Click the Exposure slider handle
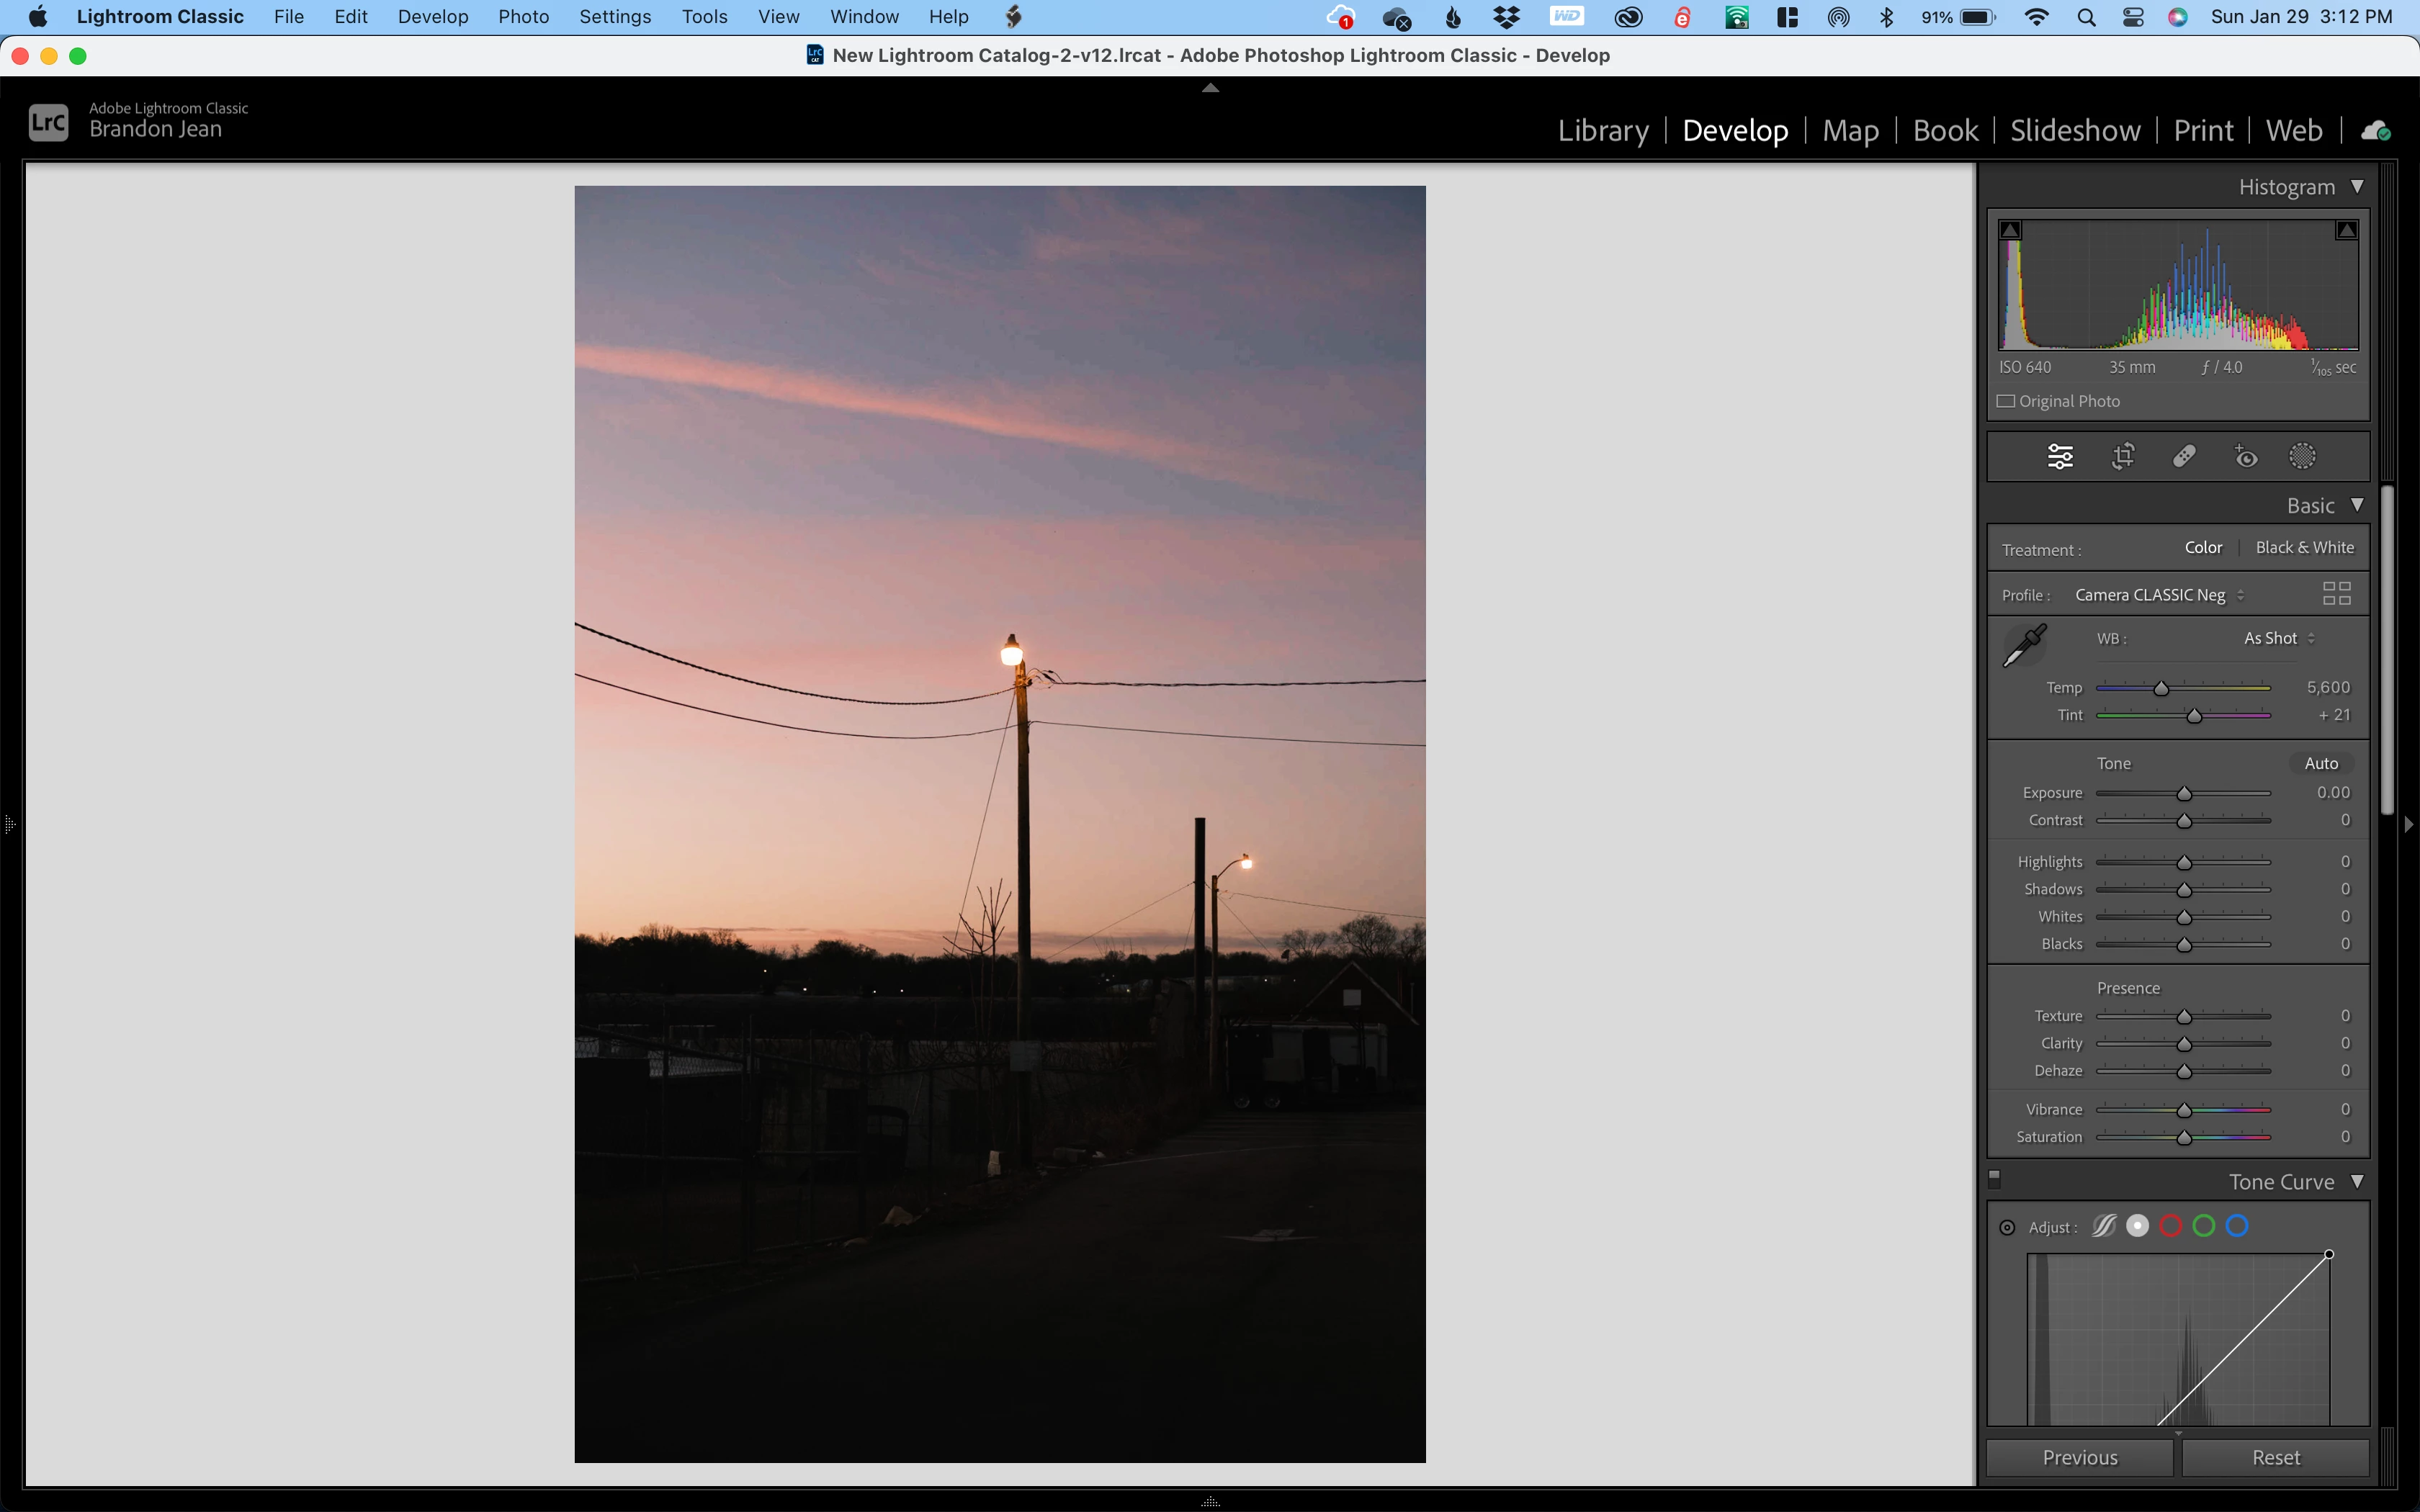The height and width of the screenshot is (1512, 2420). point(2184,794)
